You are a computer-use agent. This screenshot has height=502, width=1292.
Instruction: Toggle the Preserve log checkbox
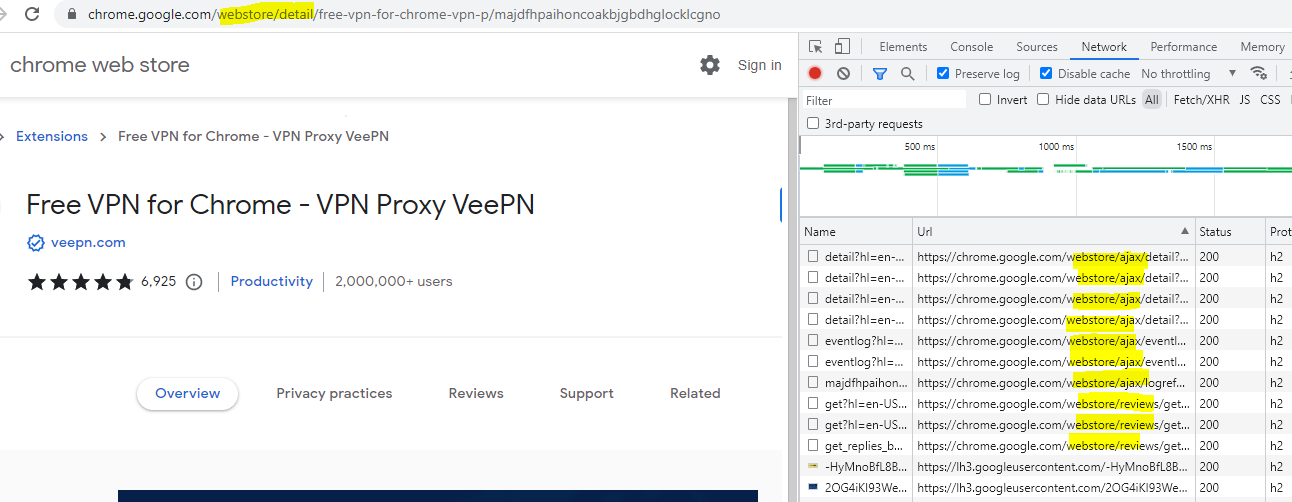click(x=943, y=73)
